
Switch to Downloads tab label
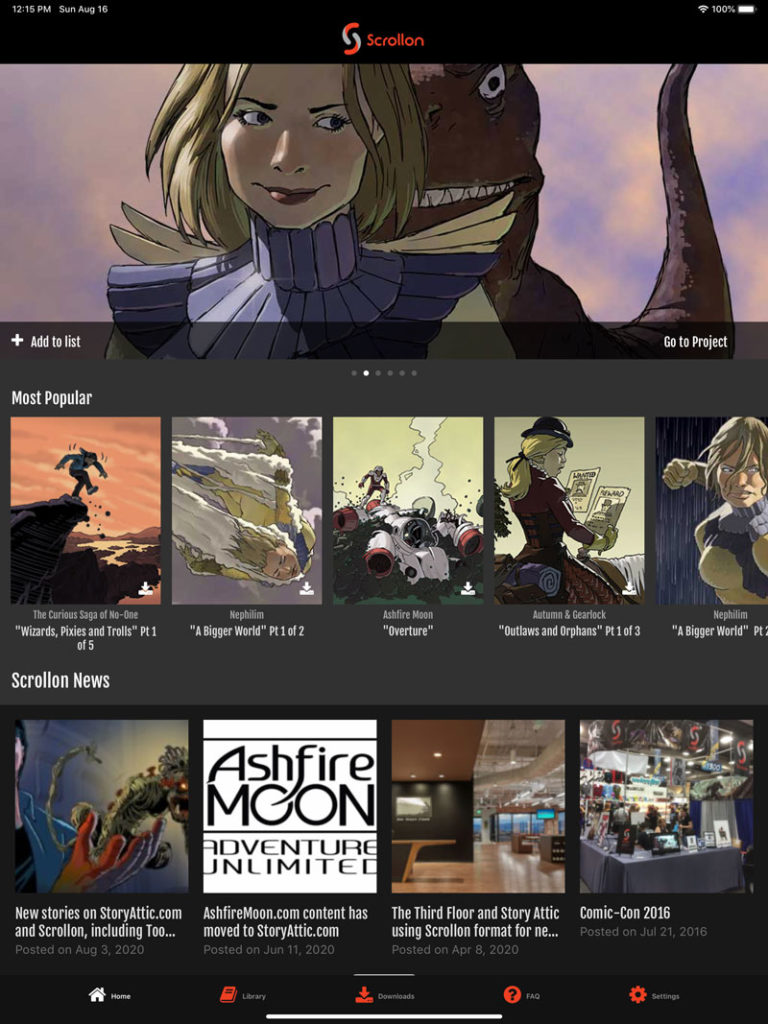click(396, 996)
